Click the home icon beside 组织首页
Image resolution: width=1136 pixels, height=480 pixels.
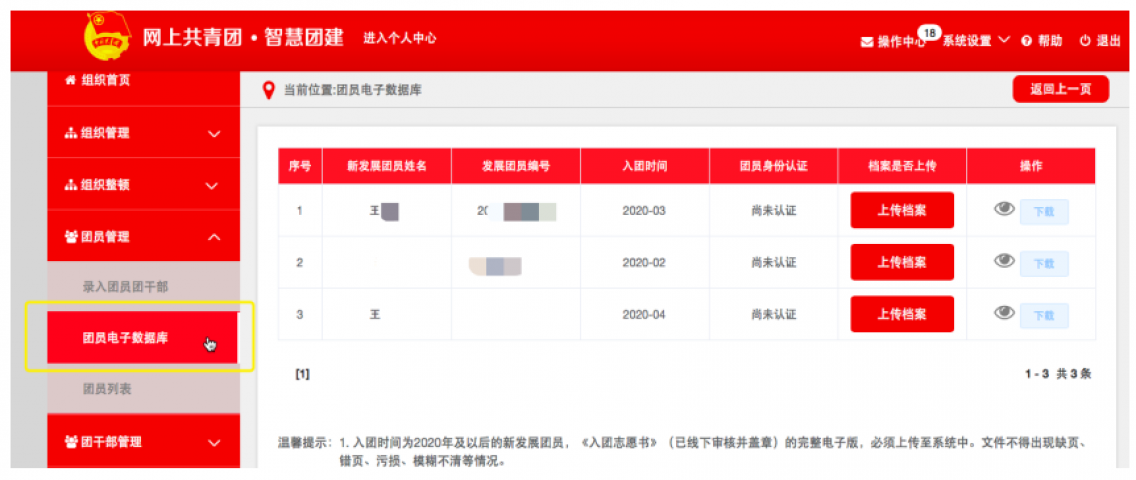(70, 80)
